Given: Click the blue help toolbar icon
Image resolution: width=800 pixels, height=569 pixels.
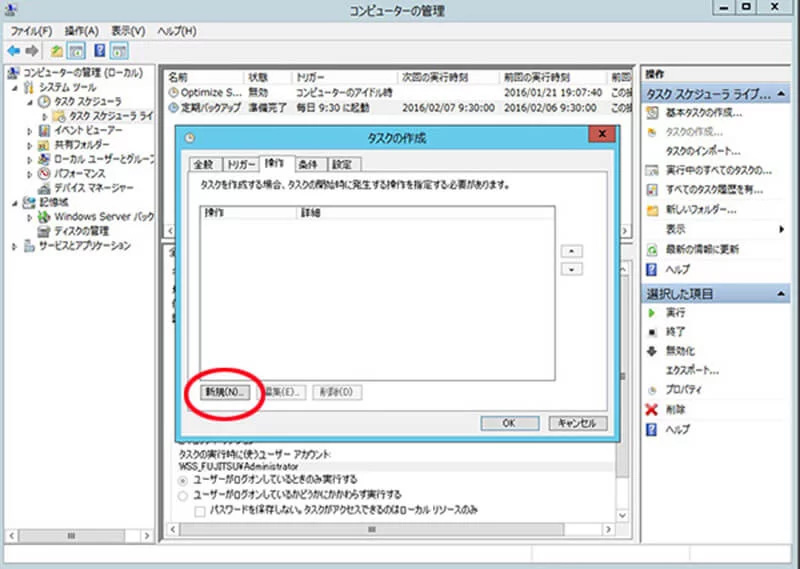Looking at the screenshot, I should pos(100,50).
